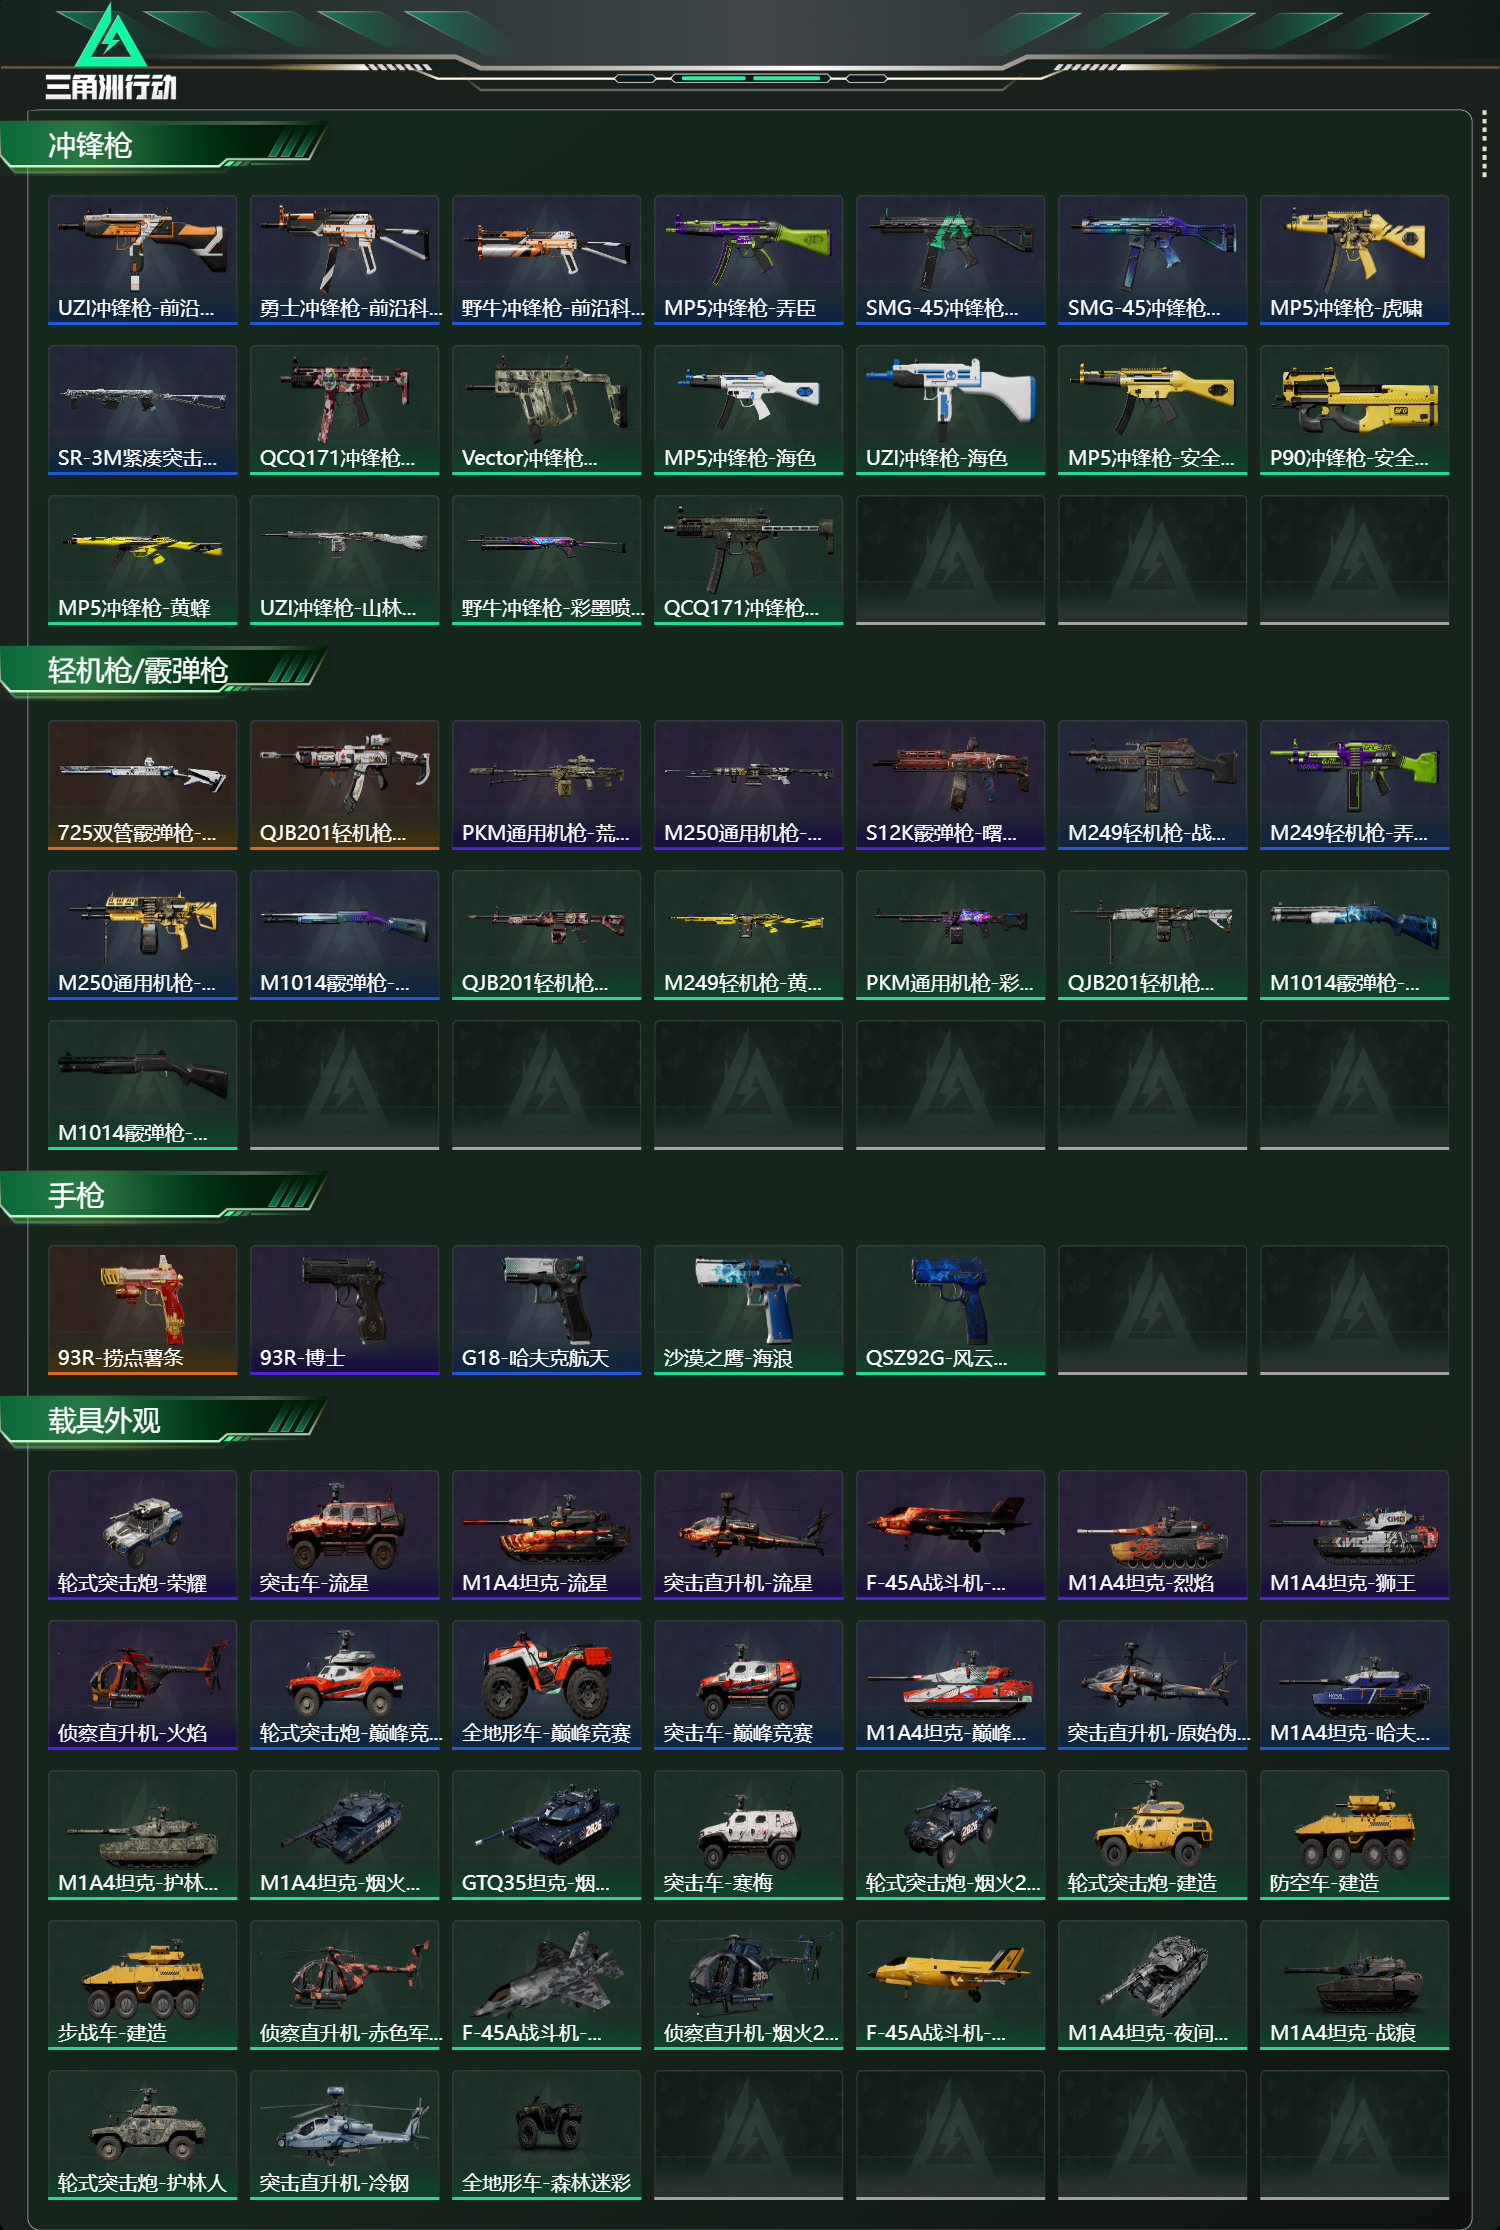
Task: Select the MP5冲锋枪-黄蜂 skin
Action: coord(142,560)
